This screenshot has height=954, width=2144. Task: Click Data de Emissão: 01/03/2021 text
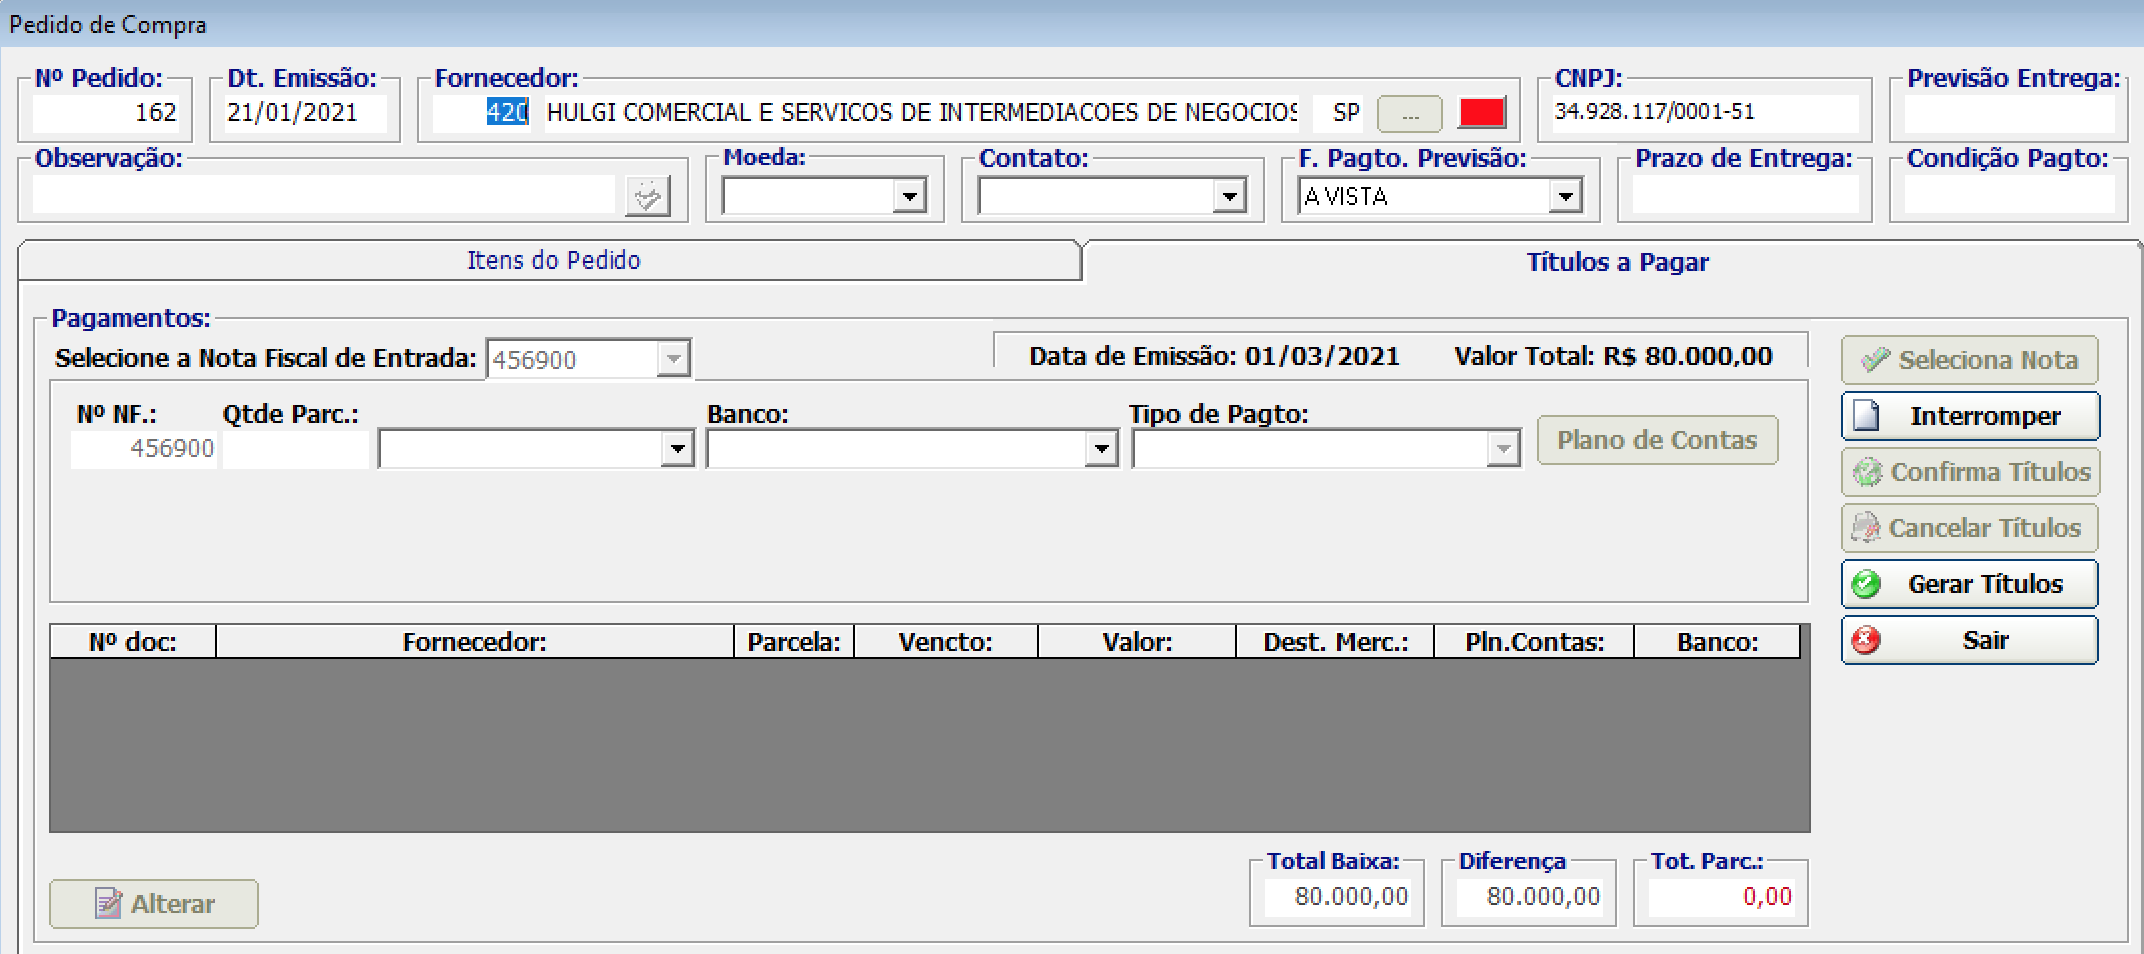tap(1214, 356)
